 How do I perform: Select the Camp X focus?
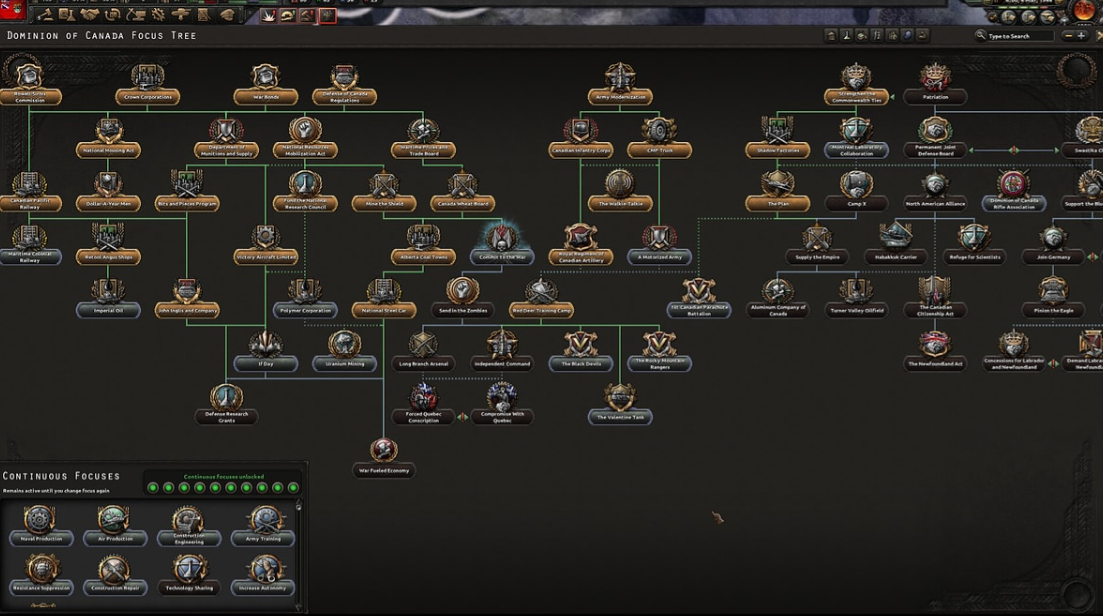856,191
